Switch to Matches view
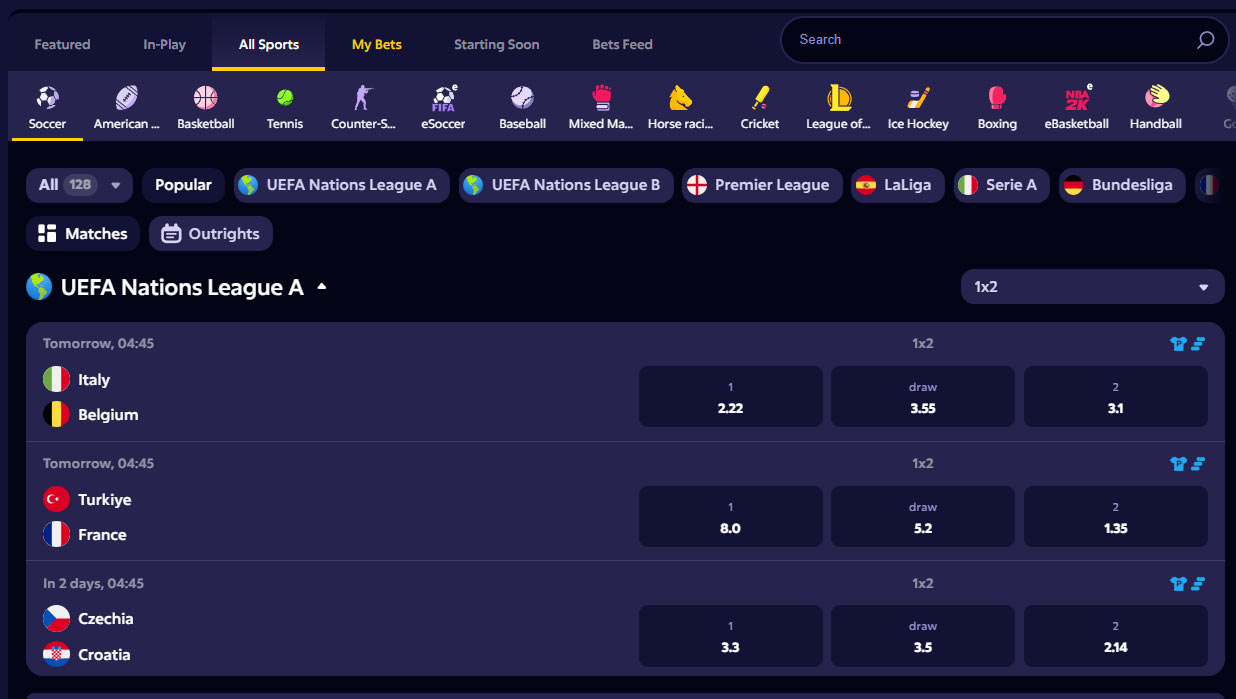Image resolution: width=1236 pixels, height=699 pixels. click(x=83, y=234)
